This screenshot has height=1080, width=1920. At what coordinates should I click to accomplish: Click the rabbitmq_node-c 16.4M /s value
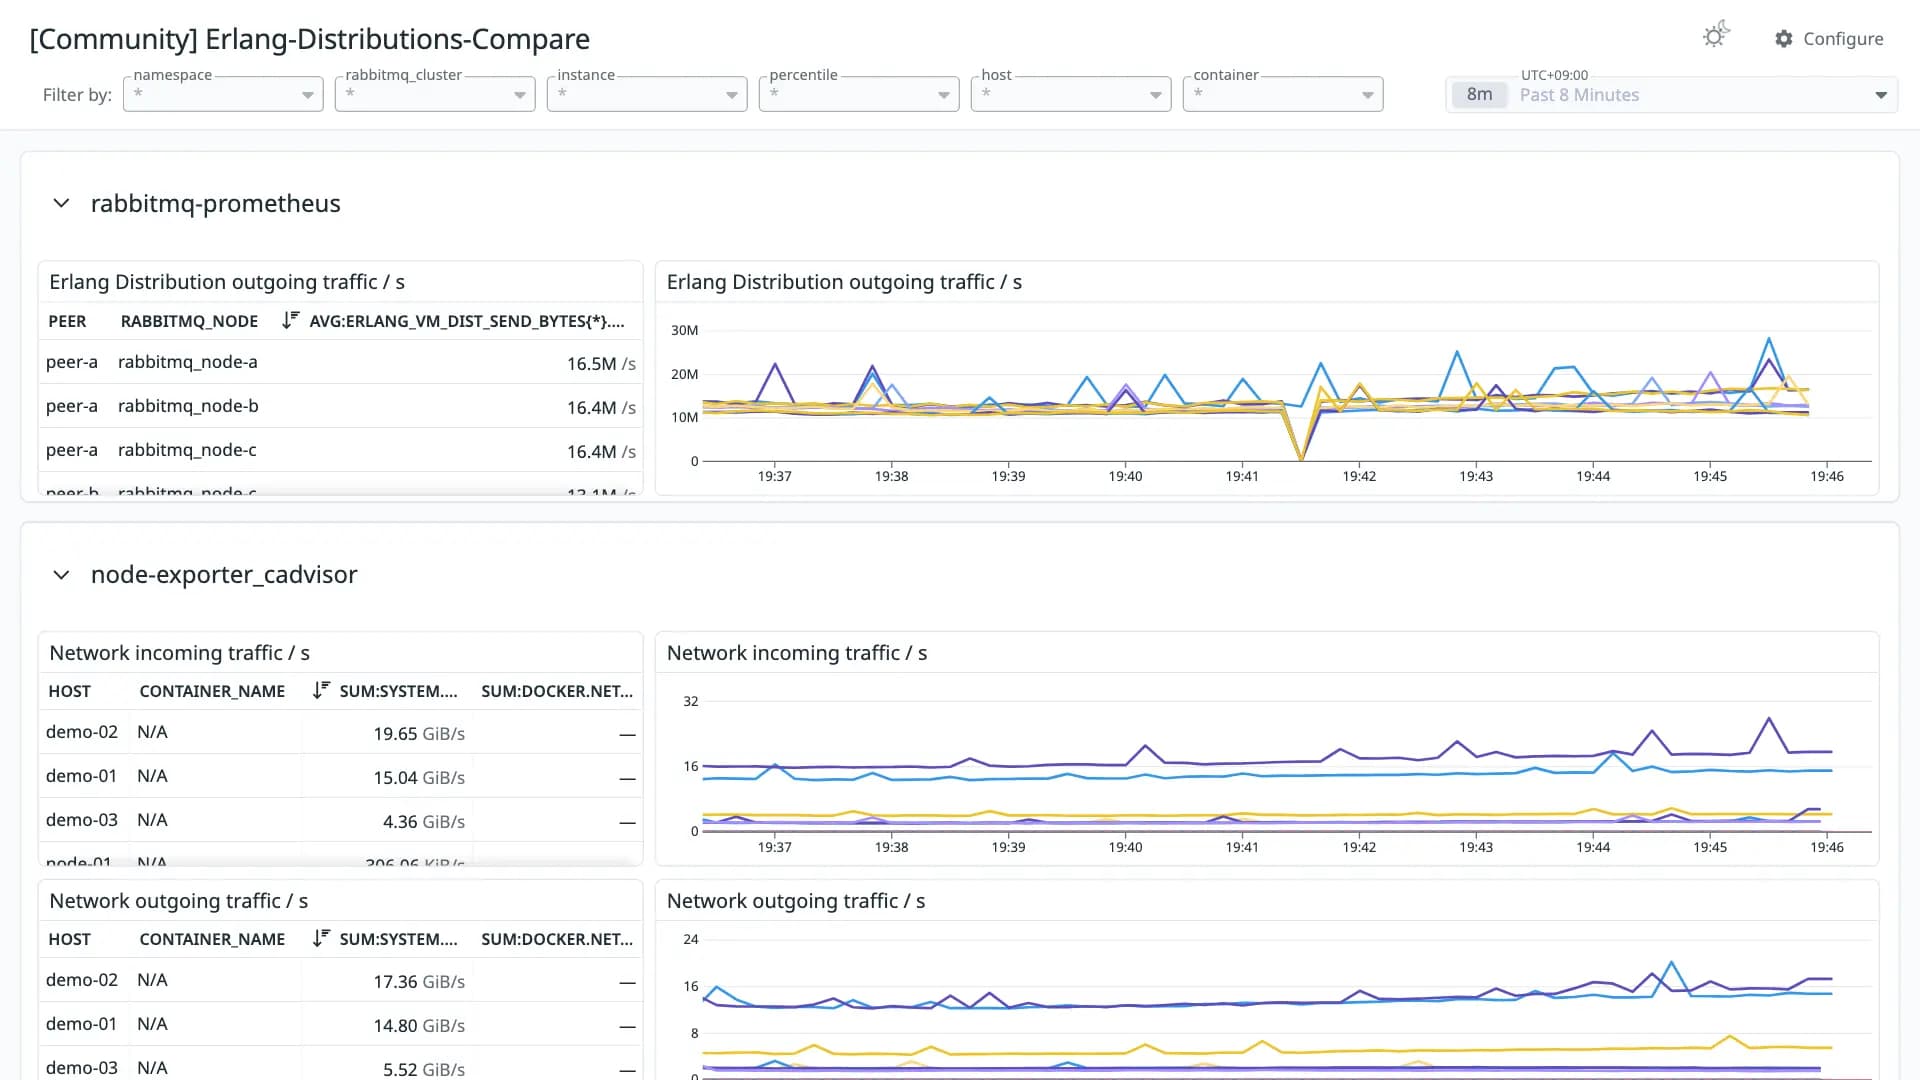coord(601,452)
